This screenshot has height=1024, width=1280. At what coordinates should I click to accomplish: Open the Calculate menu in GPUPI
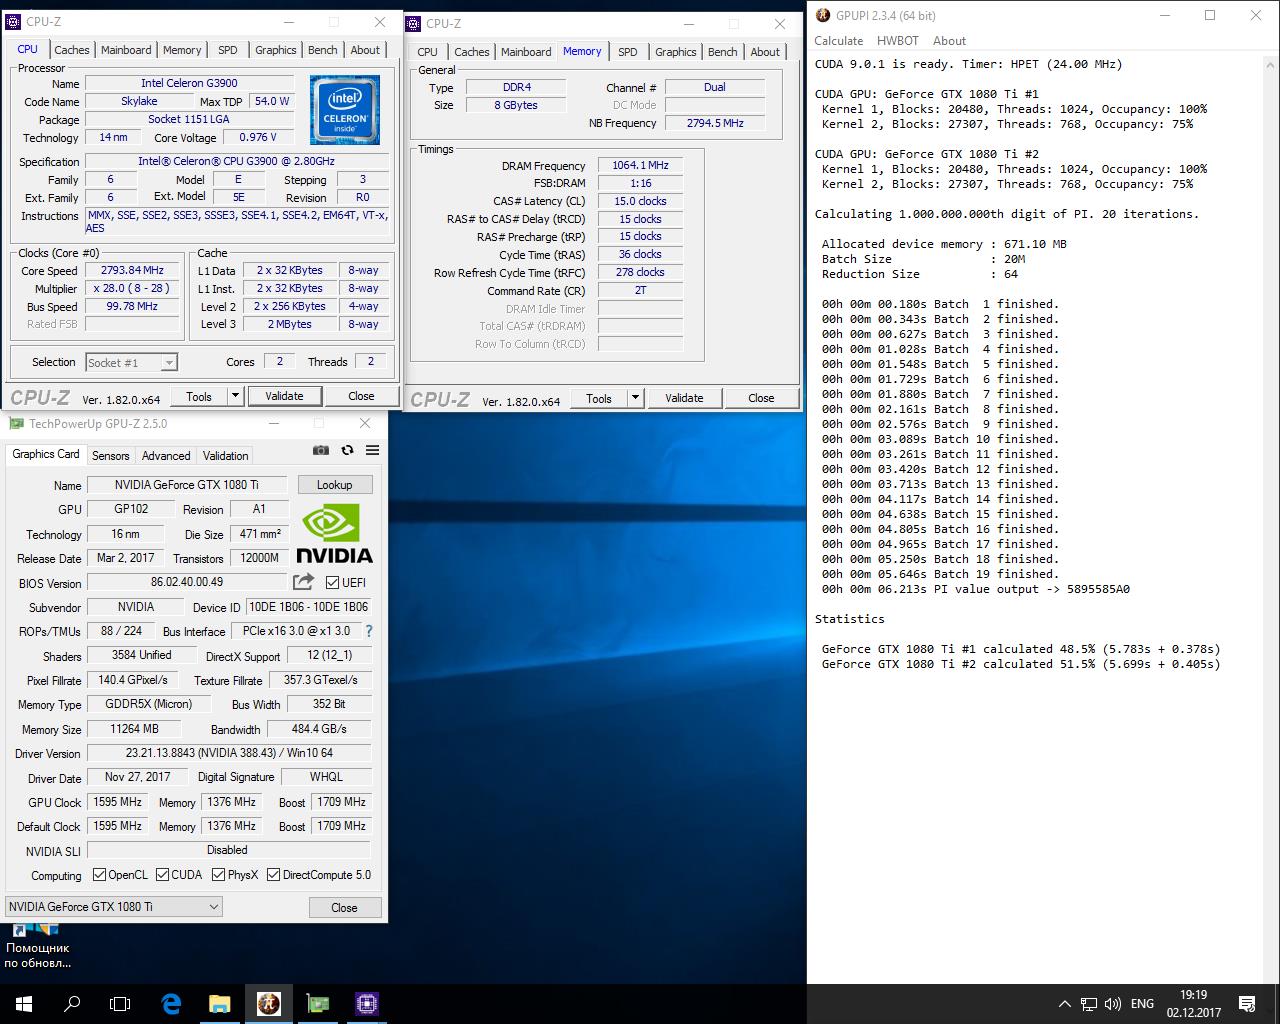pos(839,41)
